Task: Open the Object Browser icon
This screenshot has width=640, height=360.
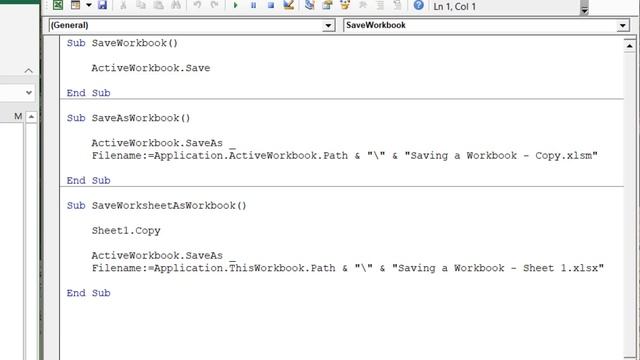Action: pos(345,5)
